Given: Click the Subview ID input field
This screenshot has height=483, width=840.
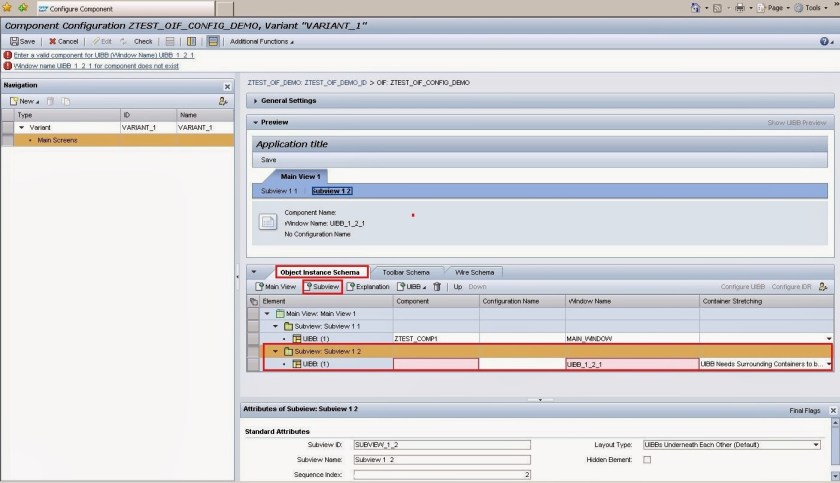Looking at the screenshot, I should click(441, 444).
